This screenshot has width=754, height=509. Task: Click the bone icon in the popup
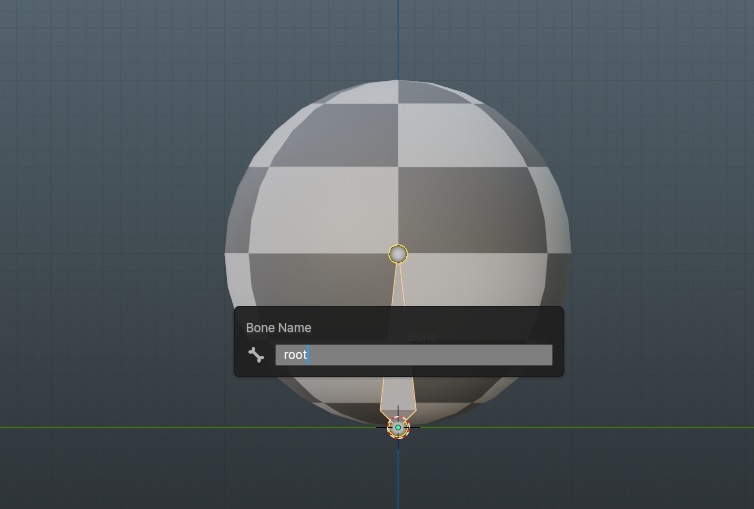coord(256,355)
